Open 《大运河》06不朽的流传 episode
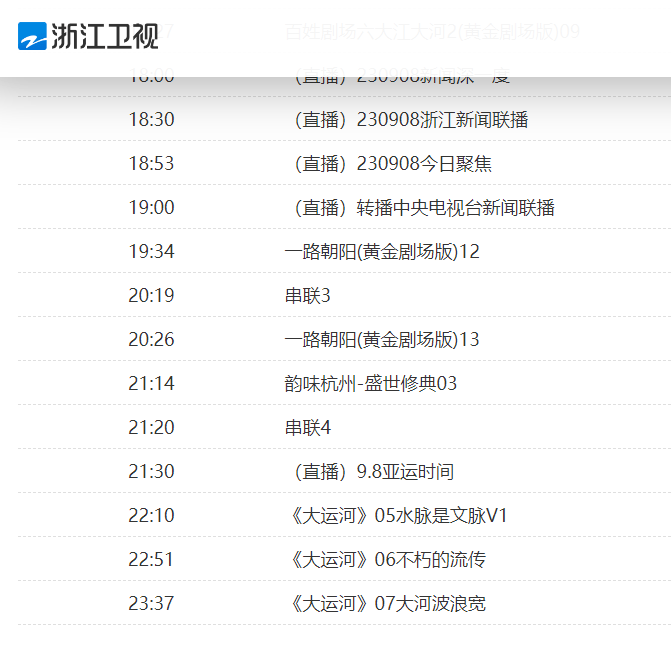The height and width of the screenshot is (650, 671). (x=386, y=560)
